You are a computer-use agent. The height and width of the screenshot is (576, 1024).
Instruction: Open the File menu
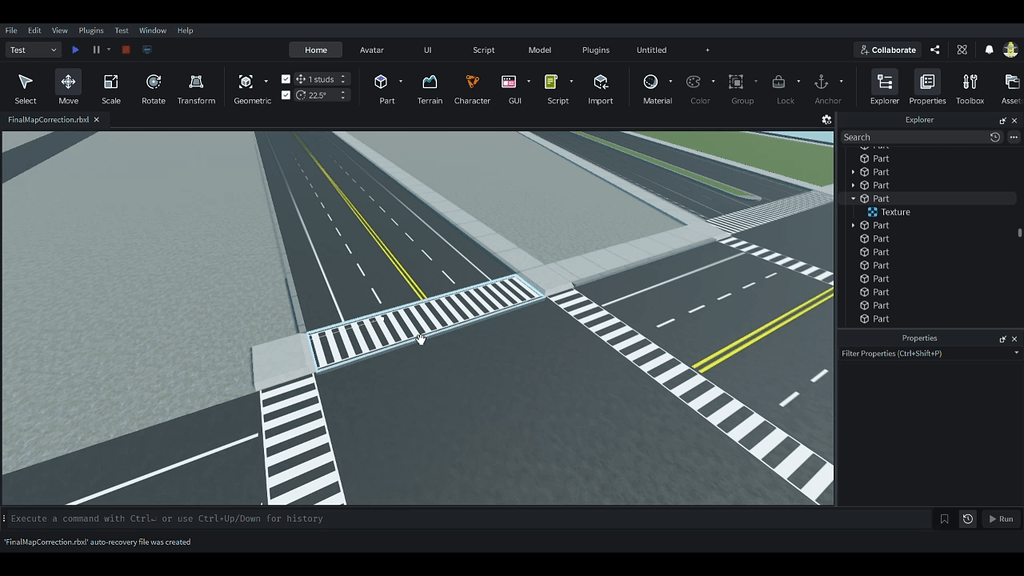coord(11,30)
